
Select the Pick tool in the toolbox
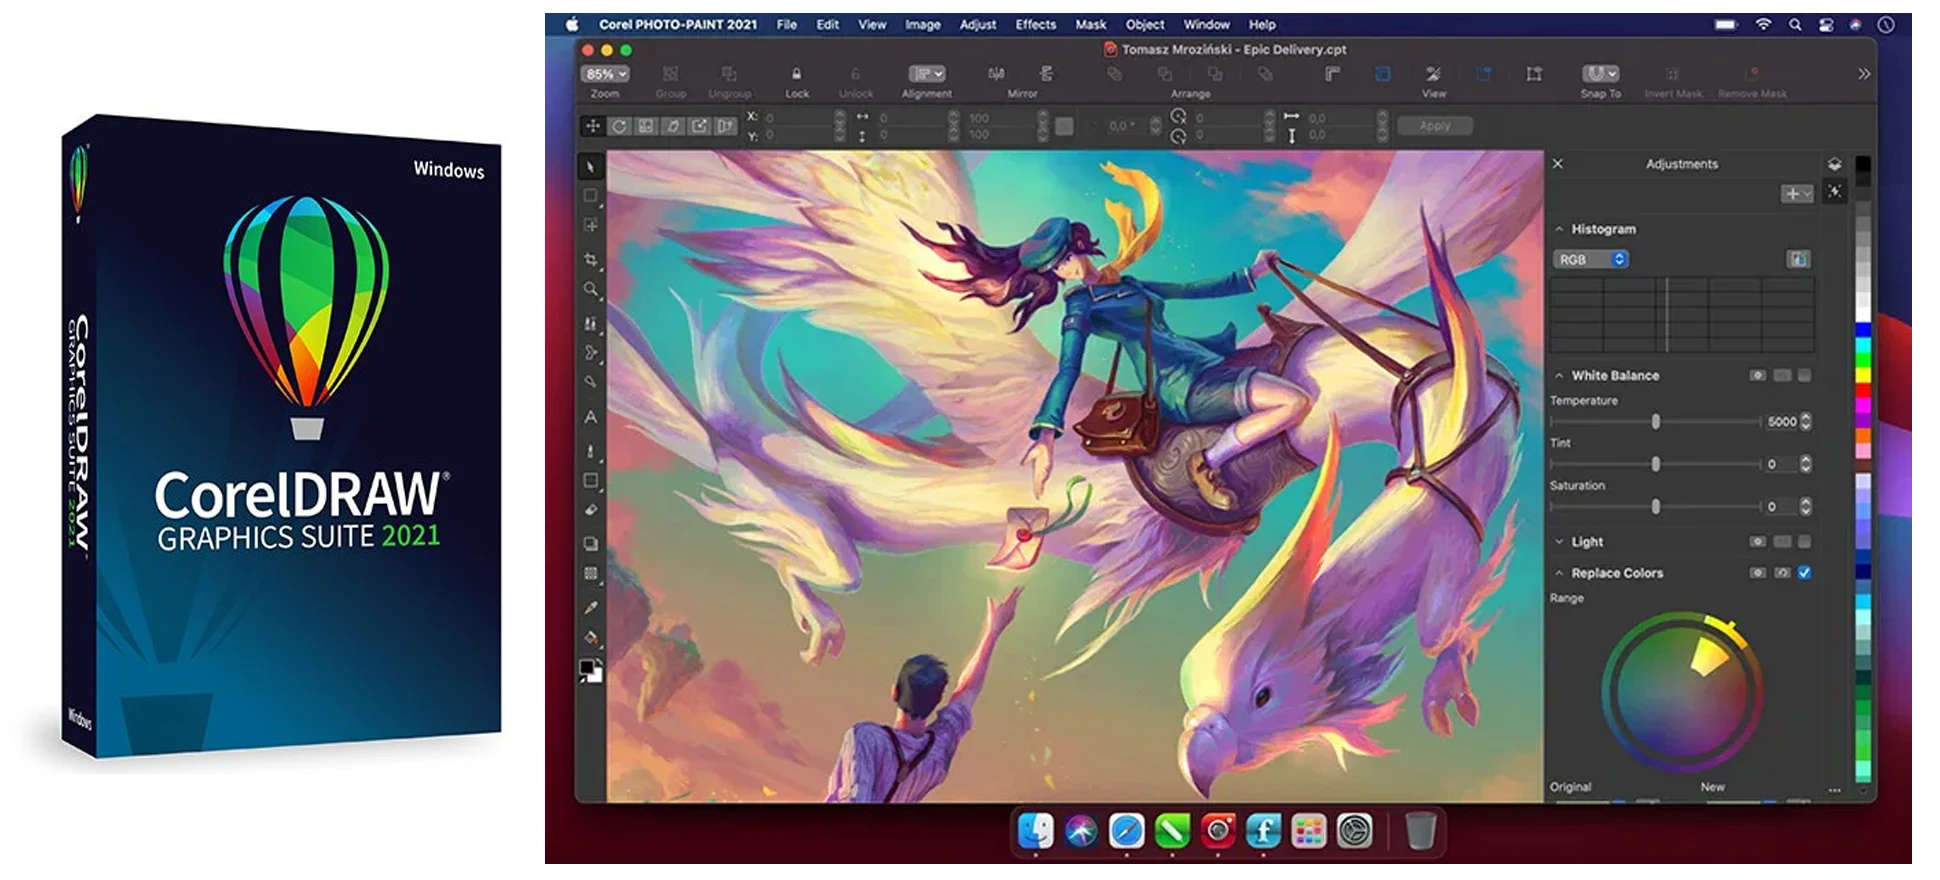(x=590, y=166)
